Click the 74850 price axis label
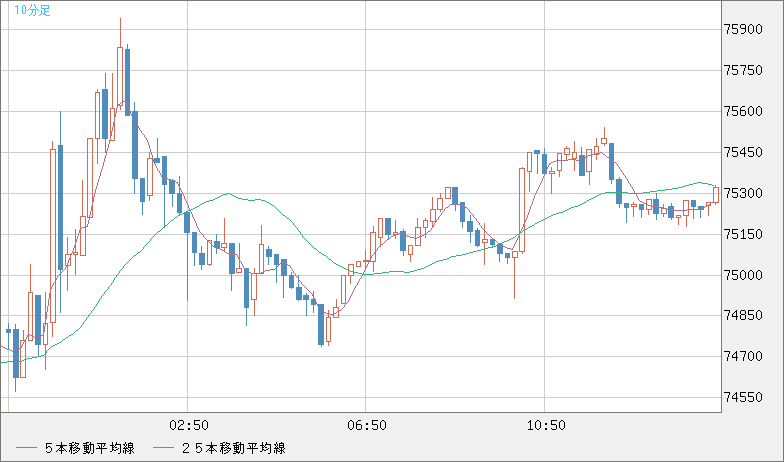Viewport: 784px width, 462px height. point(743,316)
